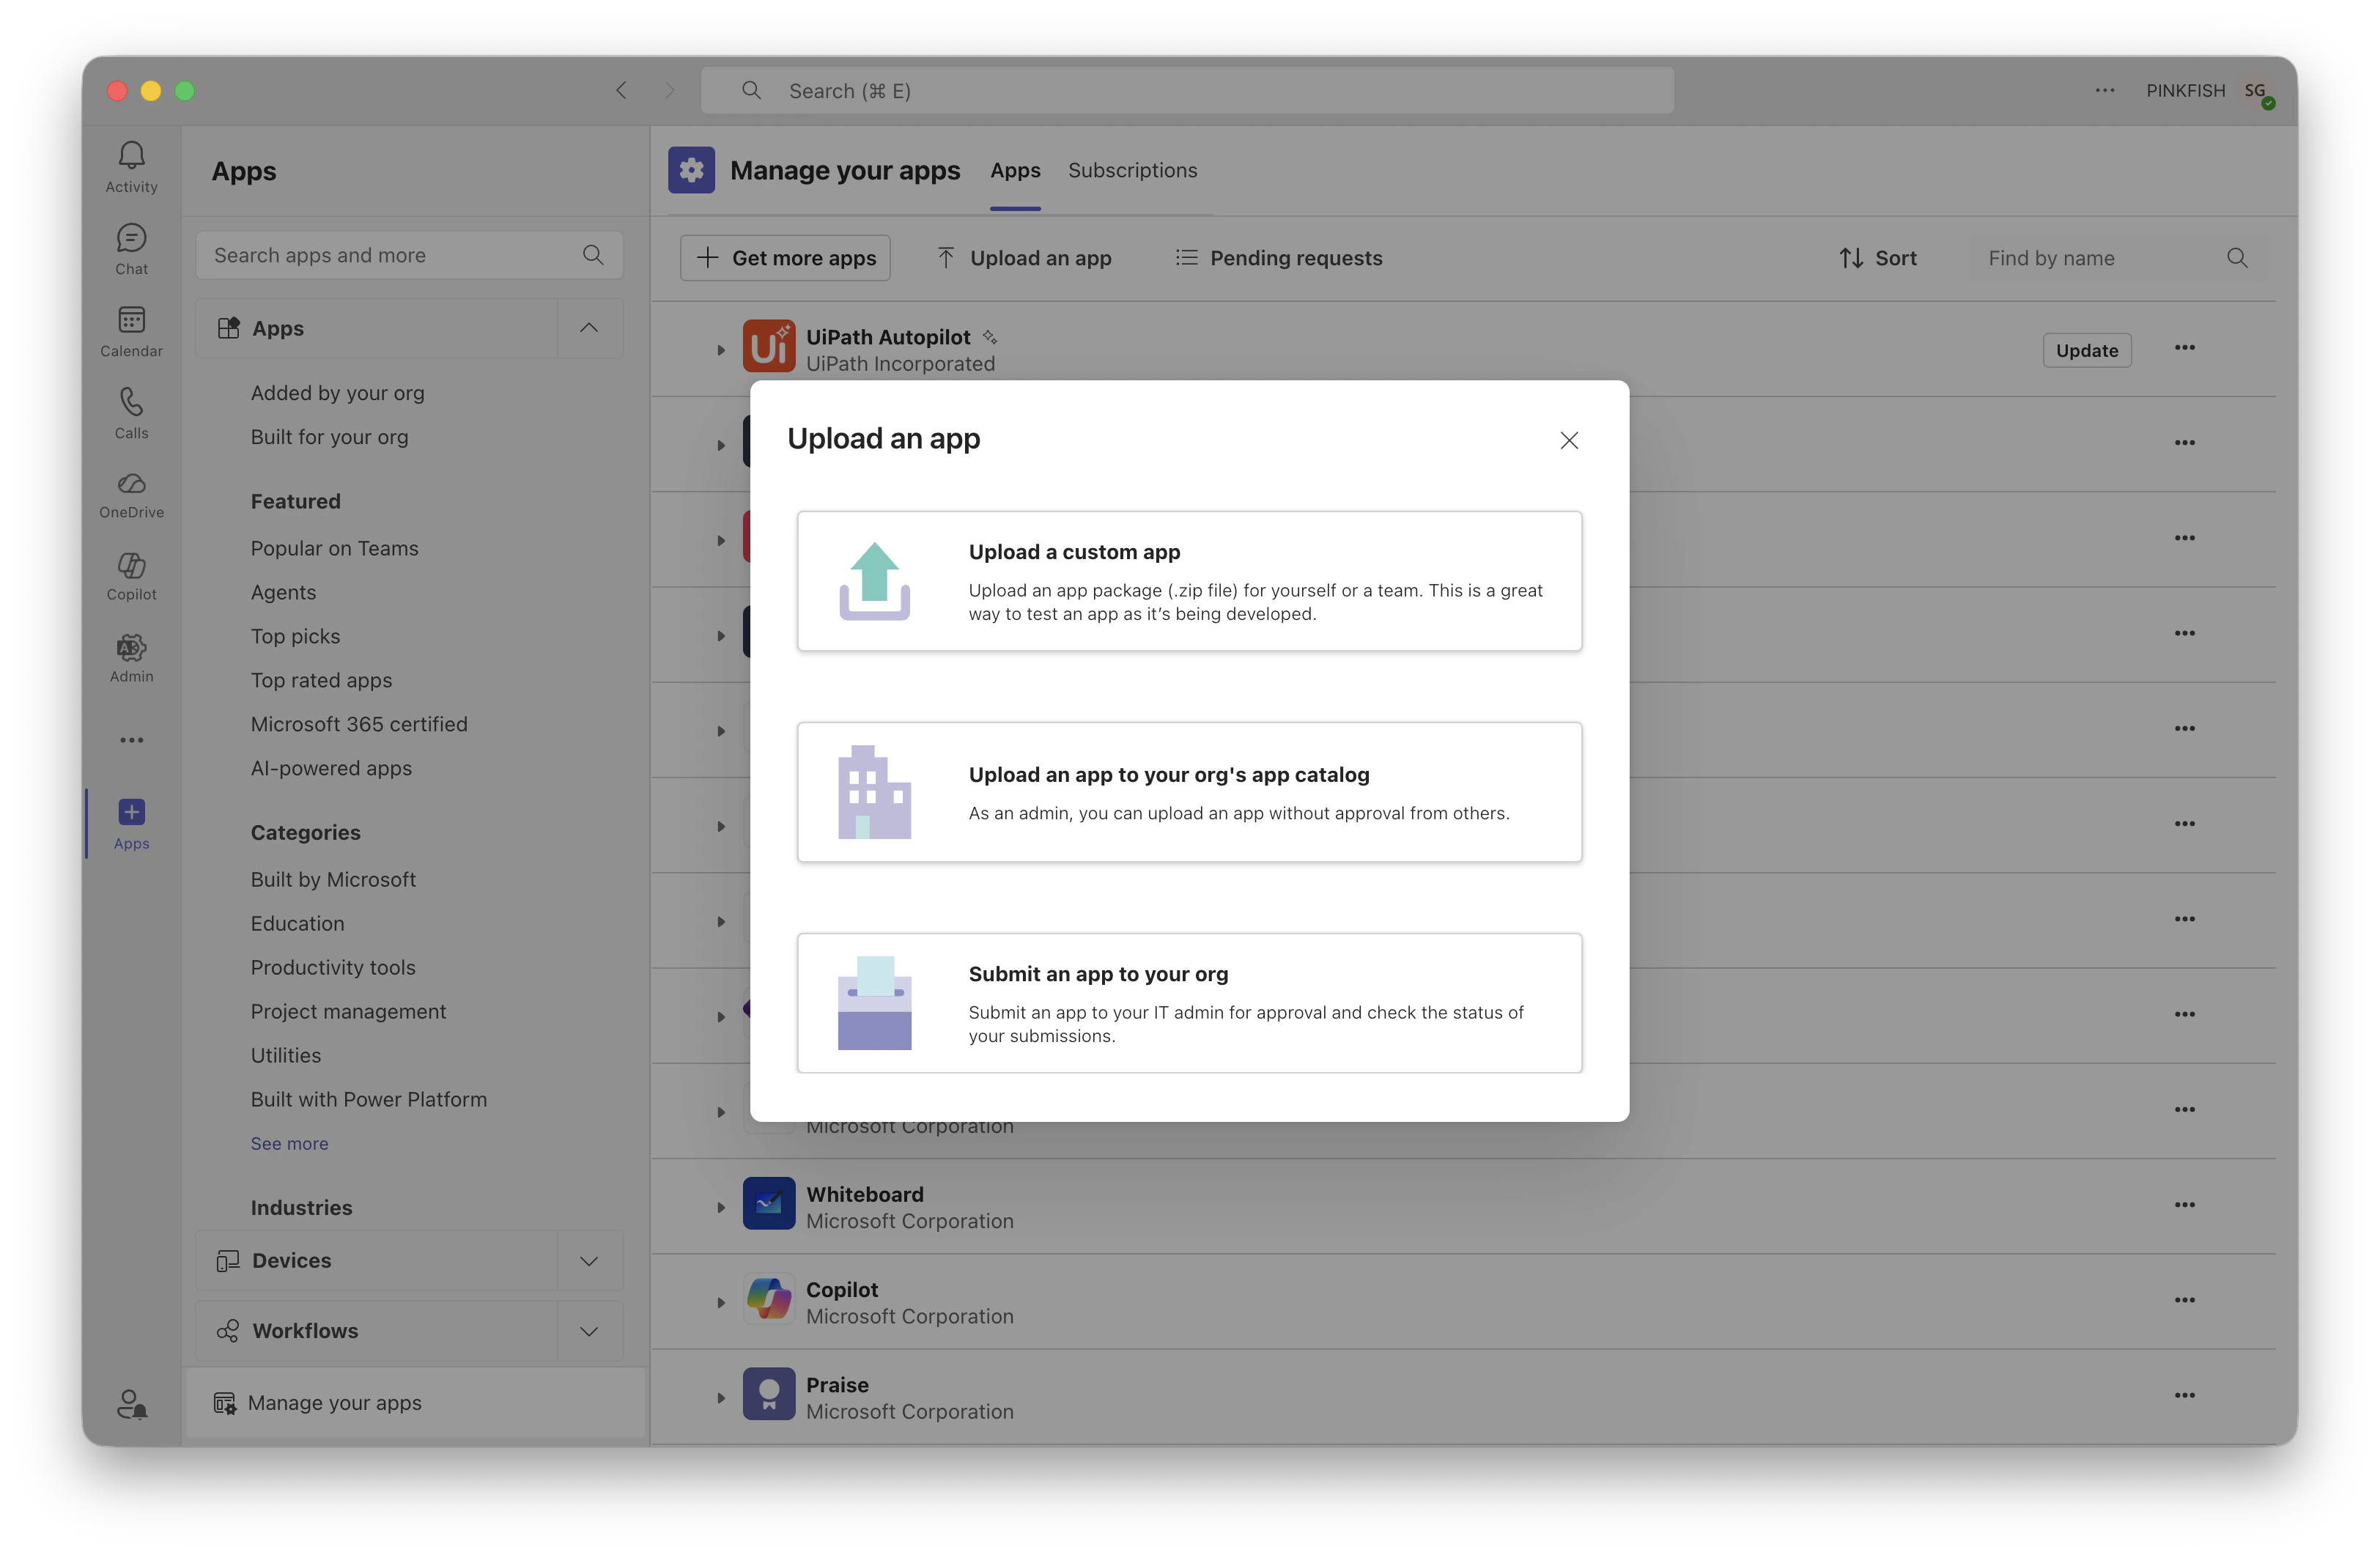Reveal more apps via the ellipsis sidebar icon
This screenshot has width=2380, height=1555.
(131, 740)
